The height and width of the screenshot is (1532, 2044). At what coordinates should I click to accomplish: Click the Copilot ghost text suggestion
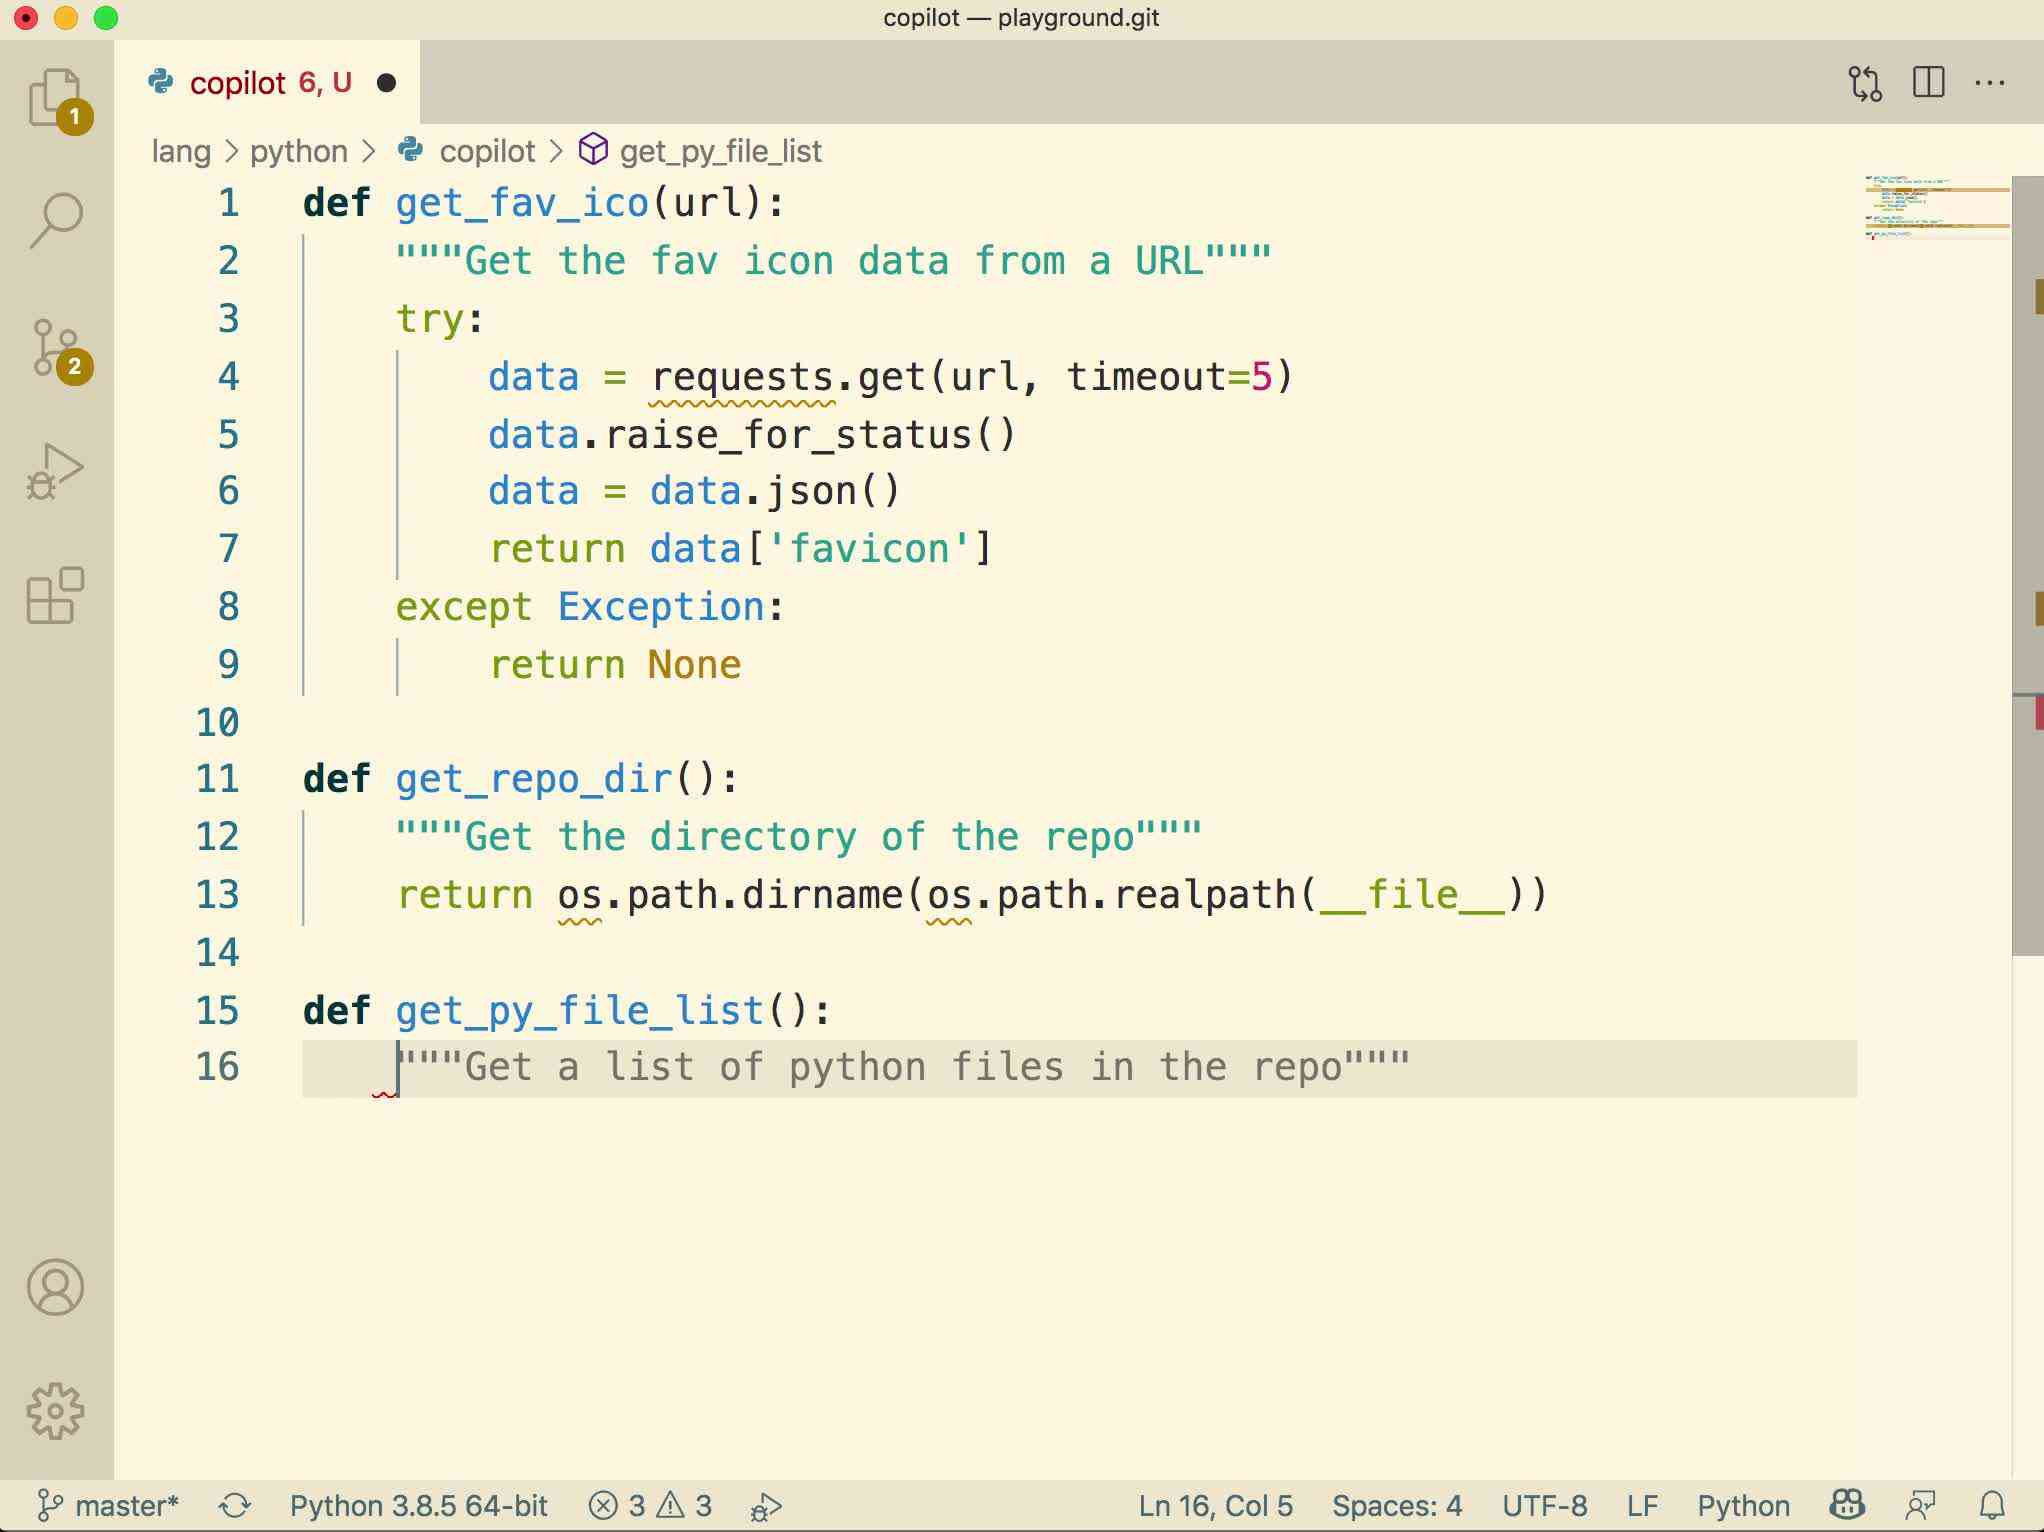[x=904, y=1067]
